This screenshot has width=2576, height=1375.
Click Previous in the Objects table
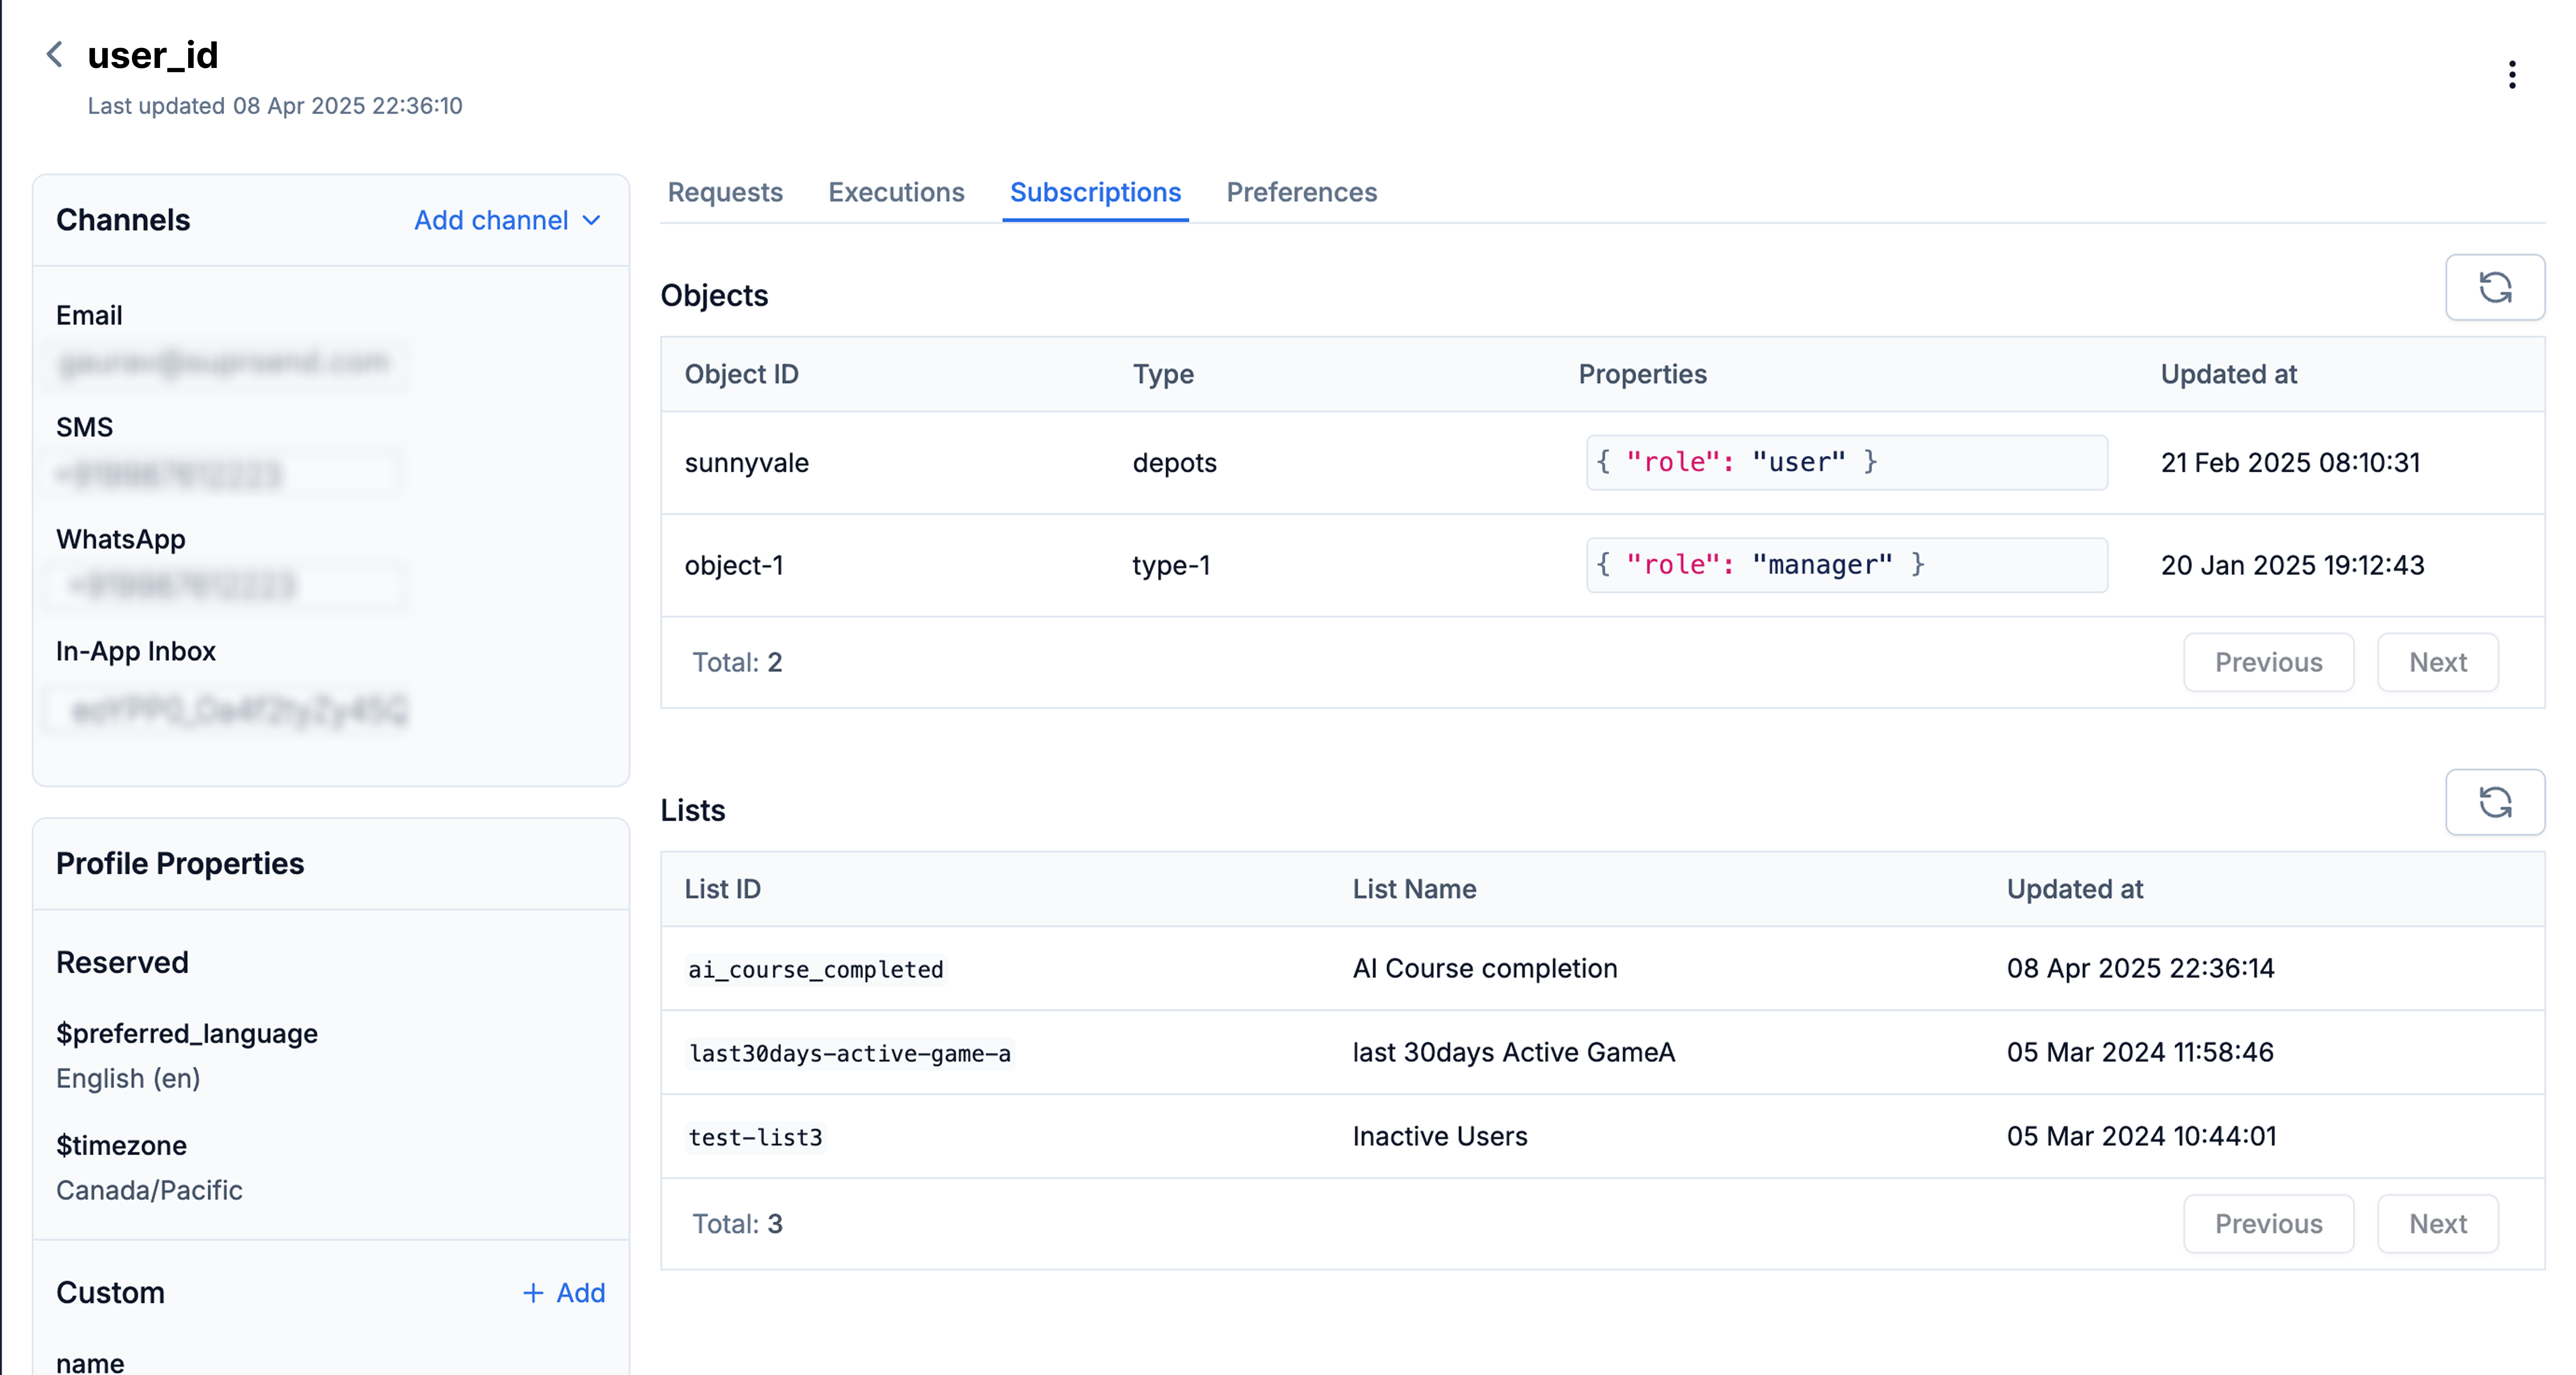coord(2268,662)
